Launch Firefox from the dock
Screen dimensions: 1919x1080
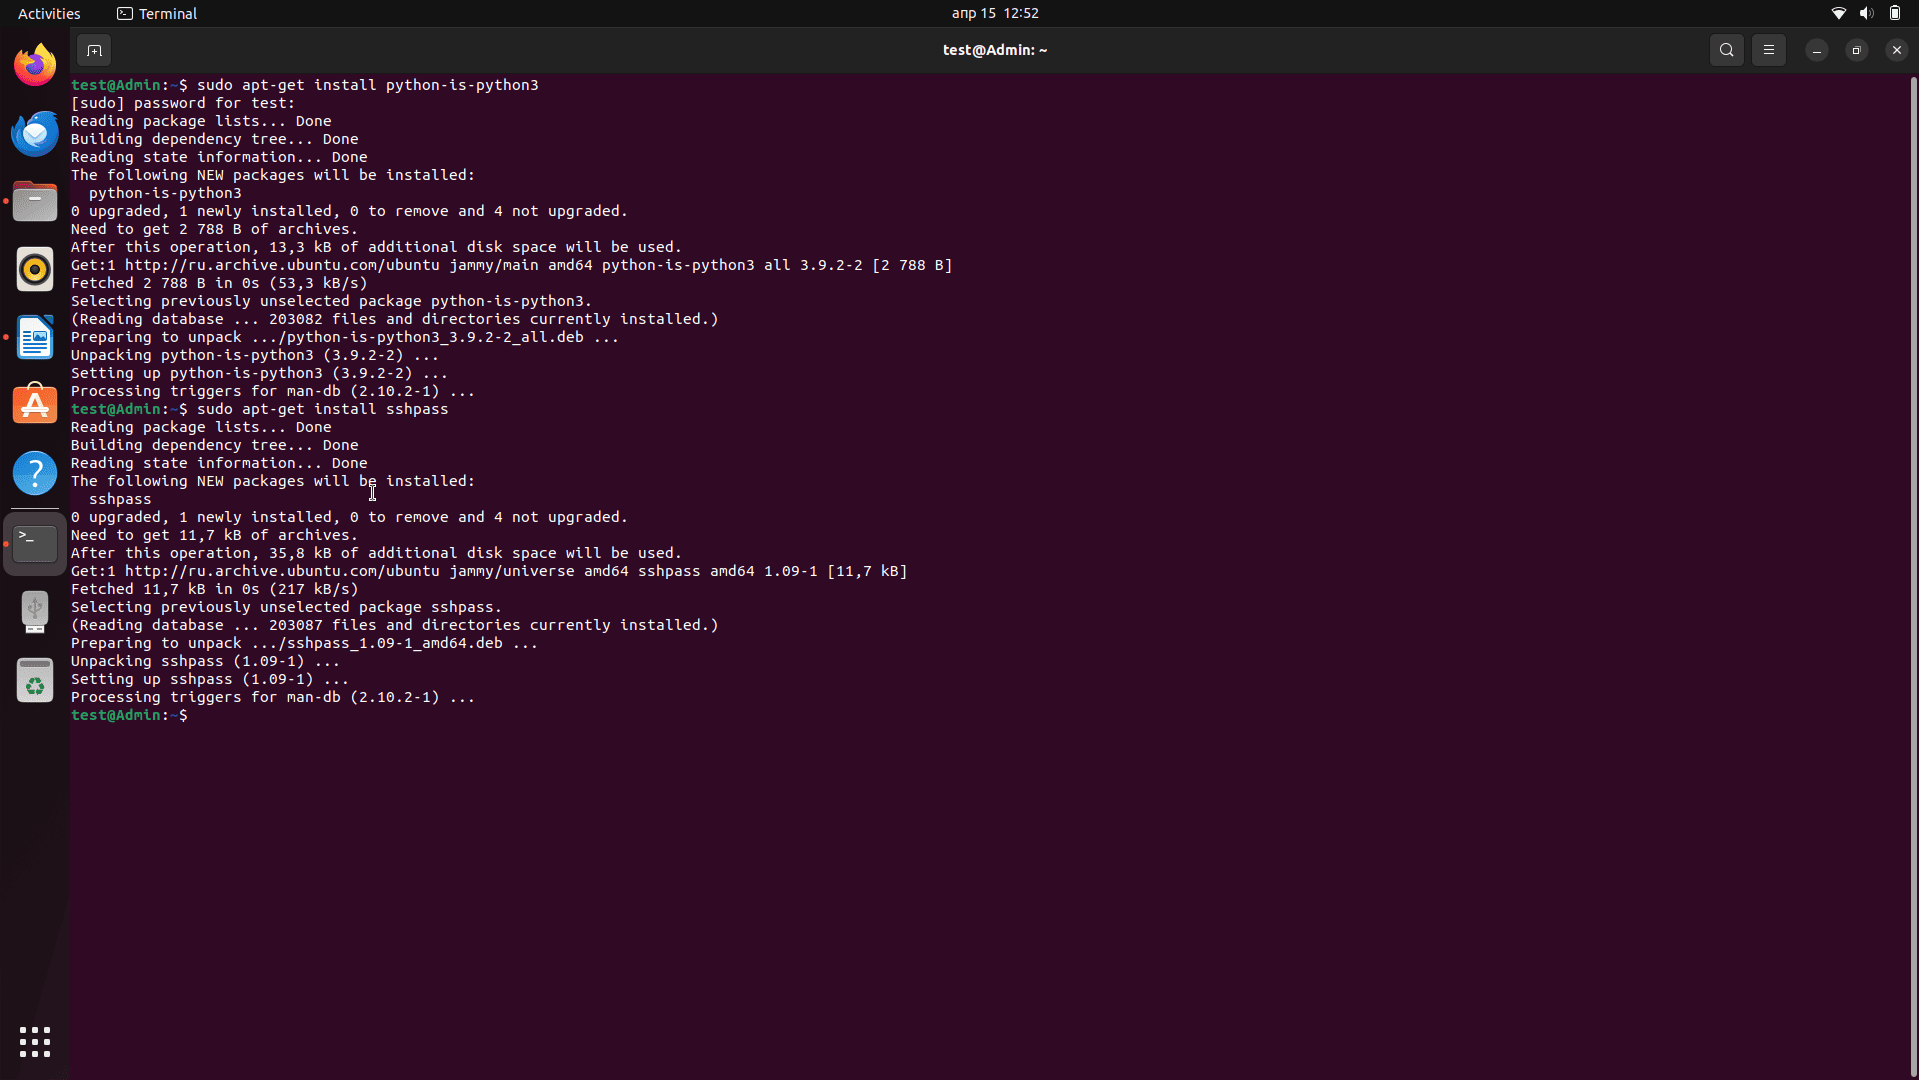click(35, 66)
